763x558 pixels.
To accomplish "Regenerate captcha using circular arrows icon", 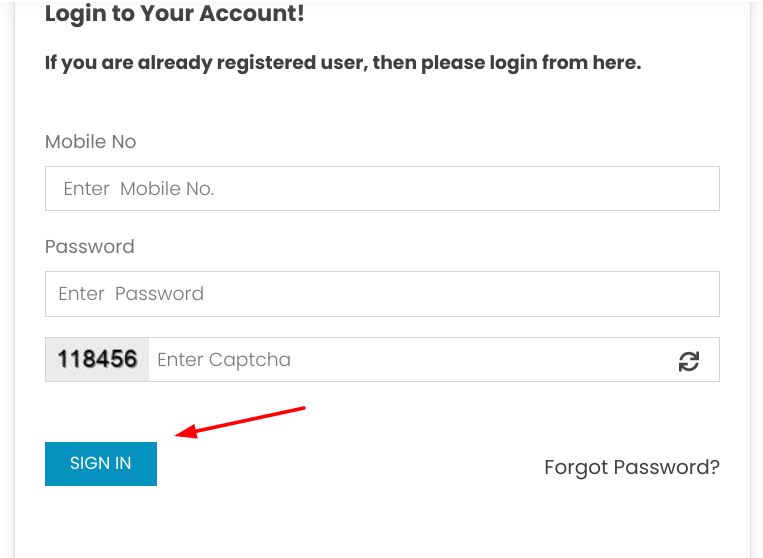I will tap(689, 361).
